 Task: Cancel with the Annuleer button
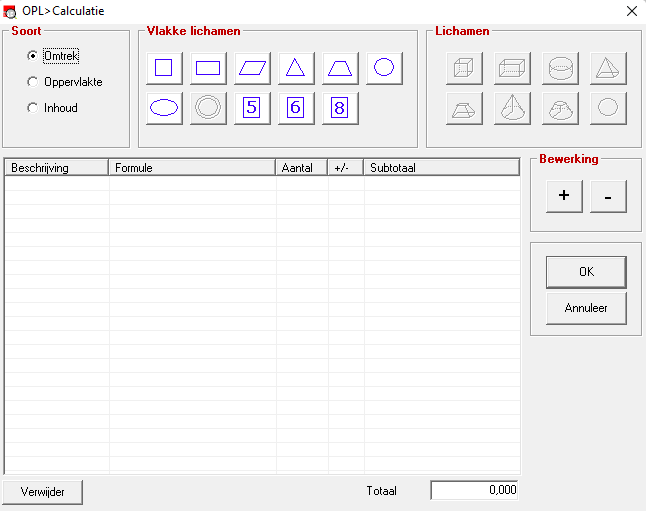586,308
